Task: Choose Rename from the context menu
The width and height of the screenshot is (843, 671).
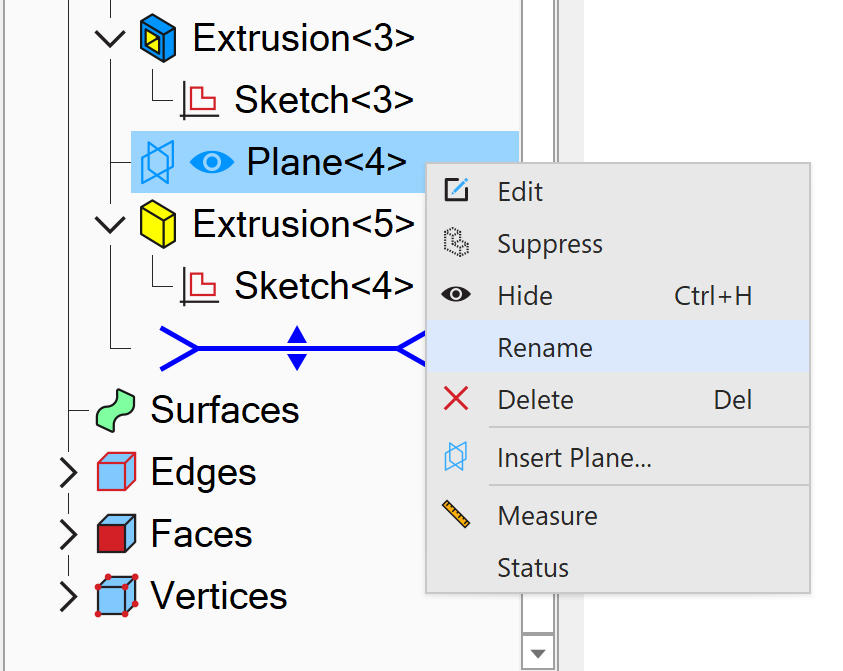Action: click(545, 348)
